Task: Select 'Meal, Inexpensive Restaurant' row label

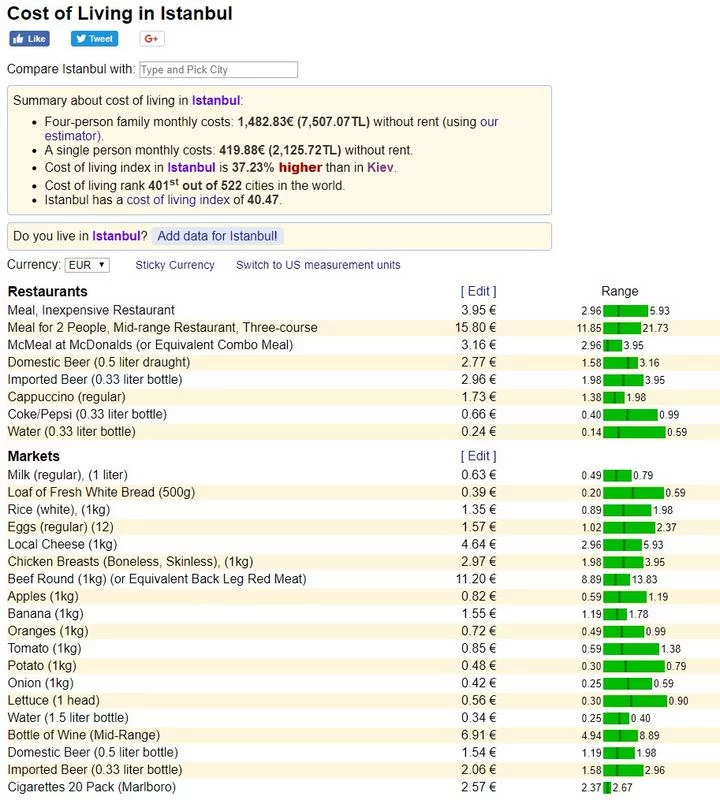Action: [91, 310]
